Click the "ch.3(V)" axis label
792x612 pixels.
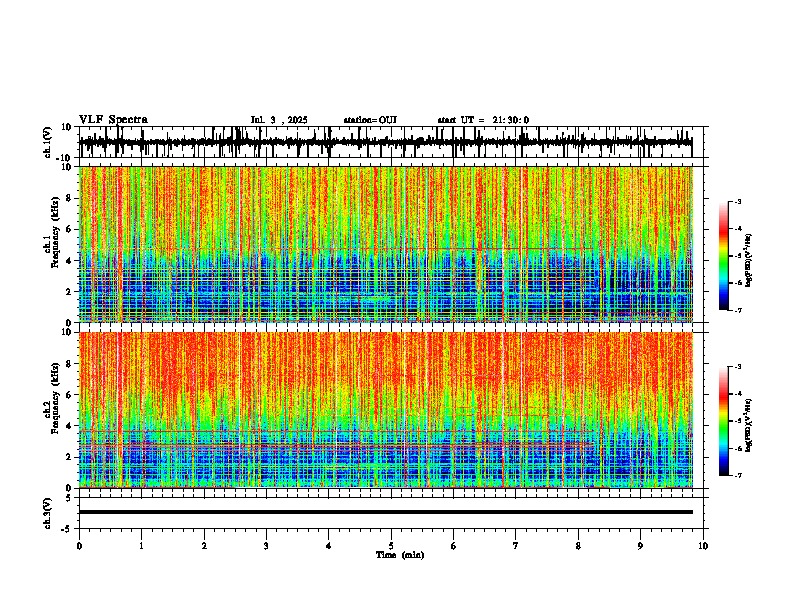pos(48,513)
